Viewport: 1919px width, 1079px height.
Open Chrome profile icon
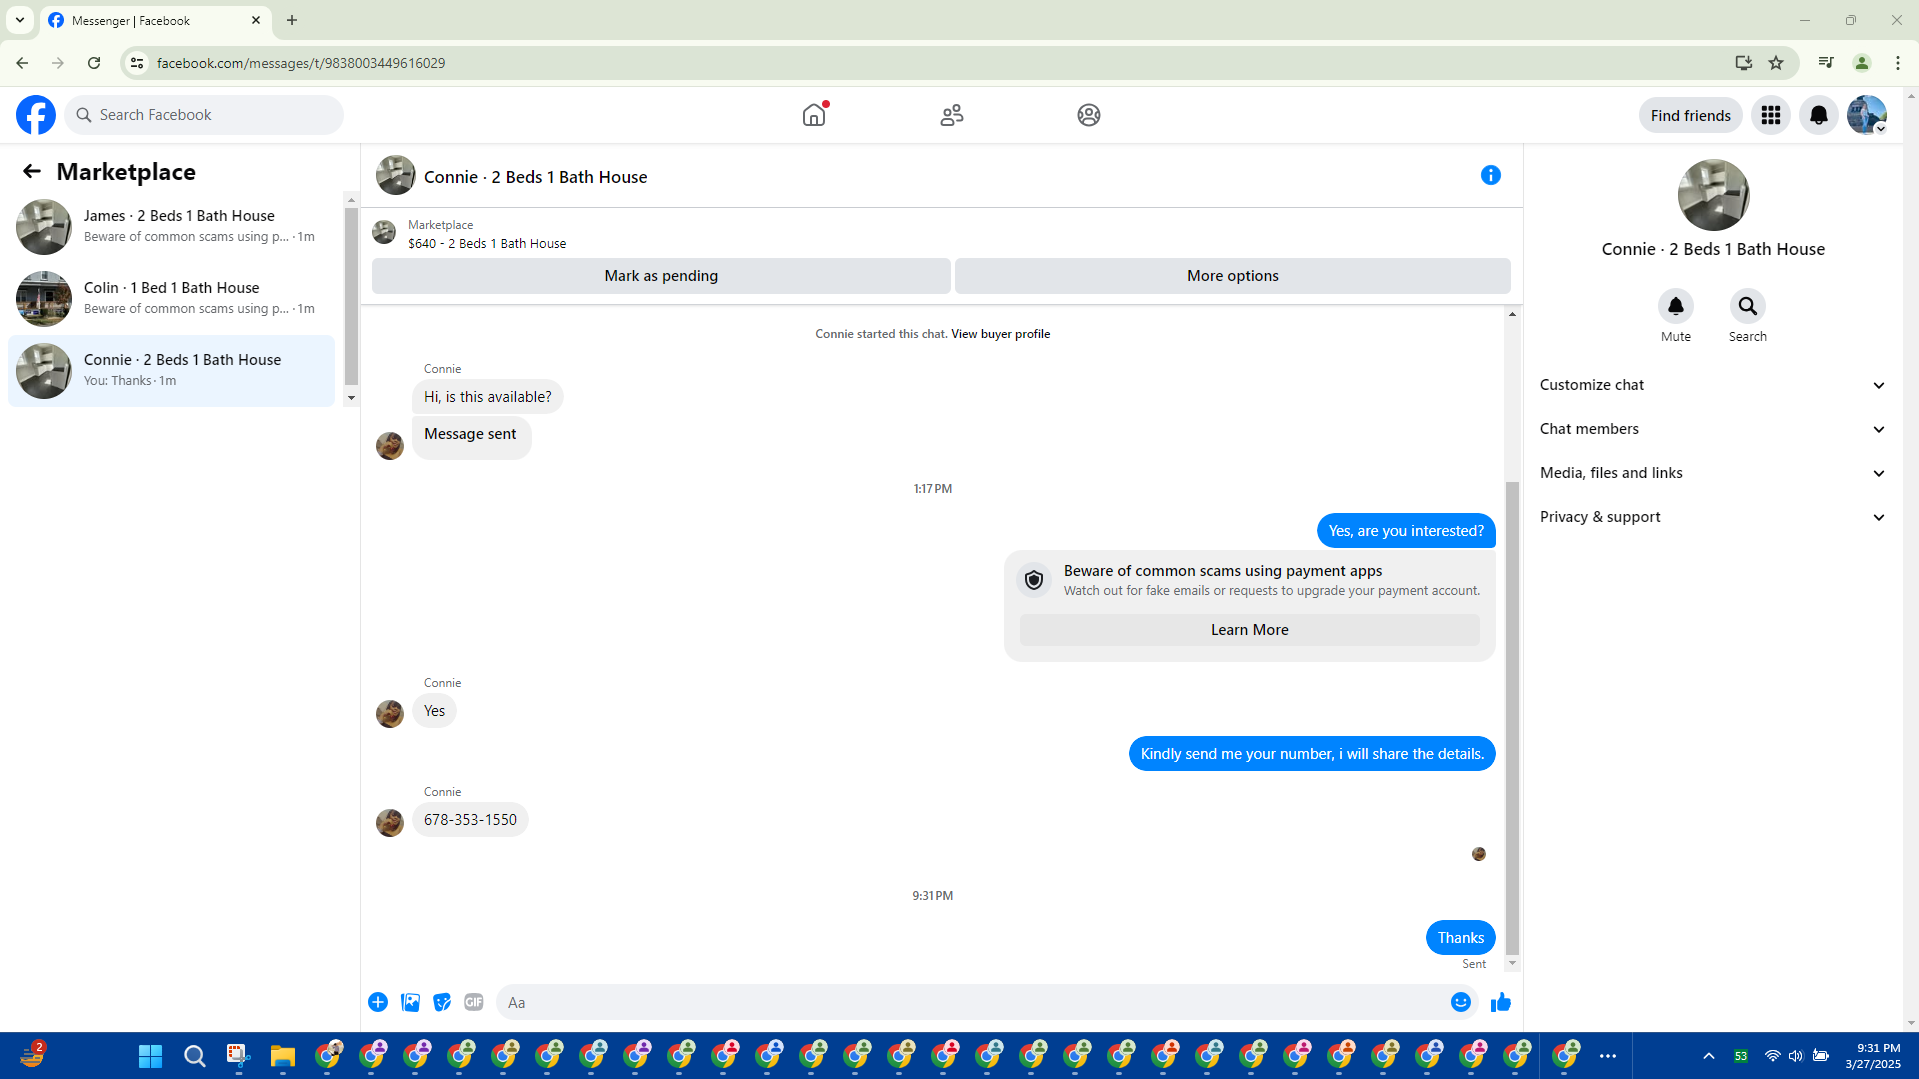tap(1862, 63)
